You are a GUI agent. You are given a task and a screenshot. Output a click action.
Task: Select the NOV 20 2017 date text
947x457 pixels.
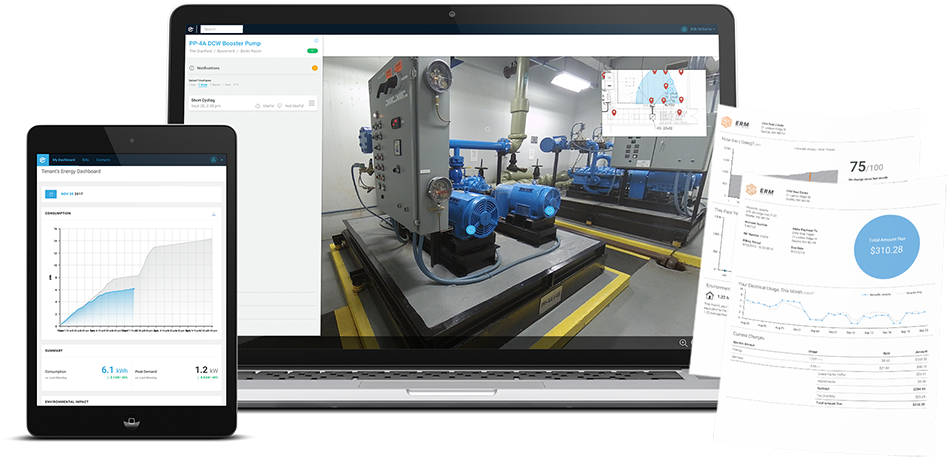[x=72, y=194]
